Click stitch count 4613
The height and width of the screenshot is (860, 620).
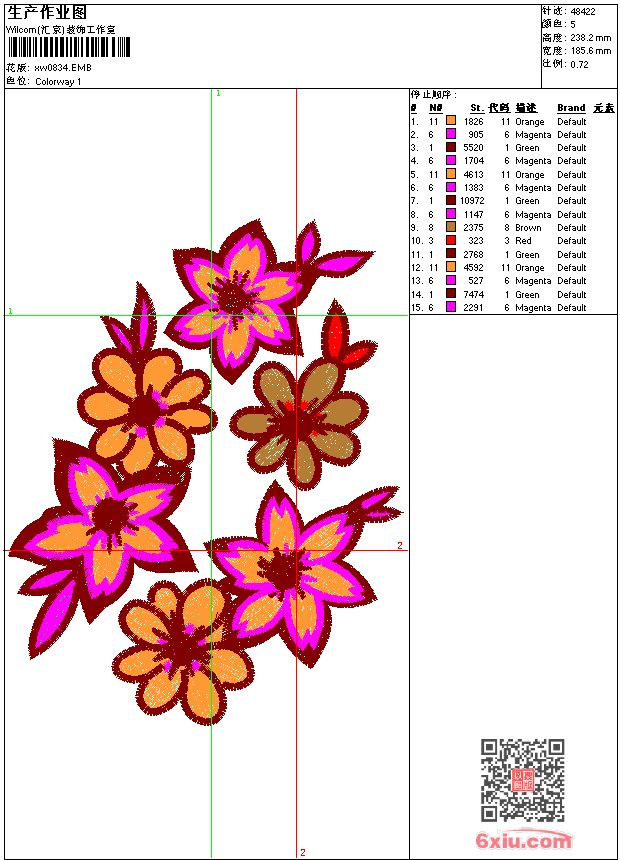[x=474, y=175]
